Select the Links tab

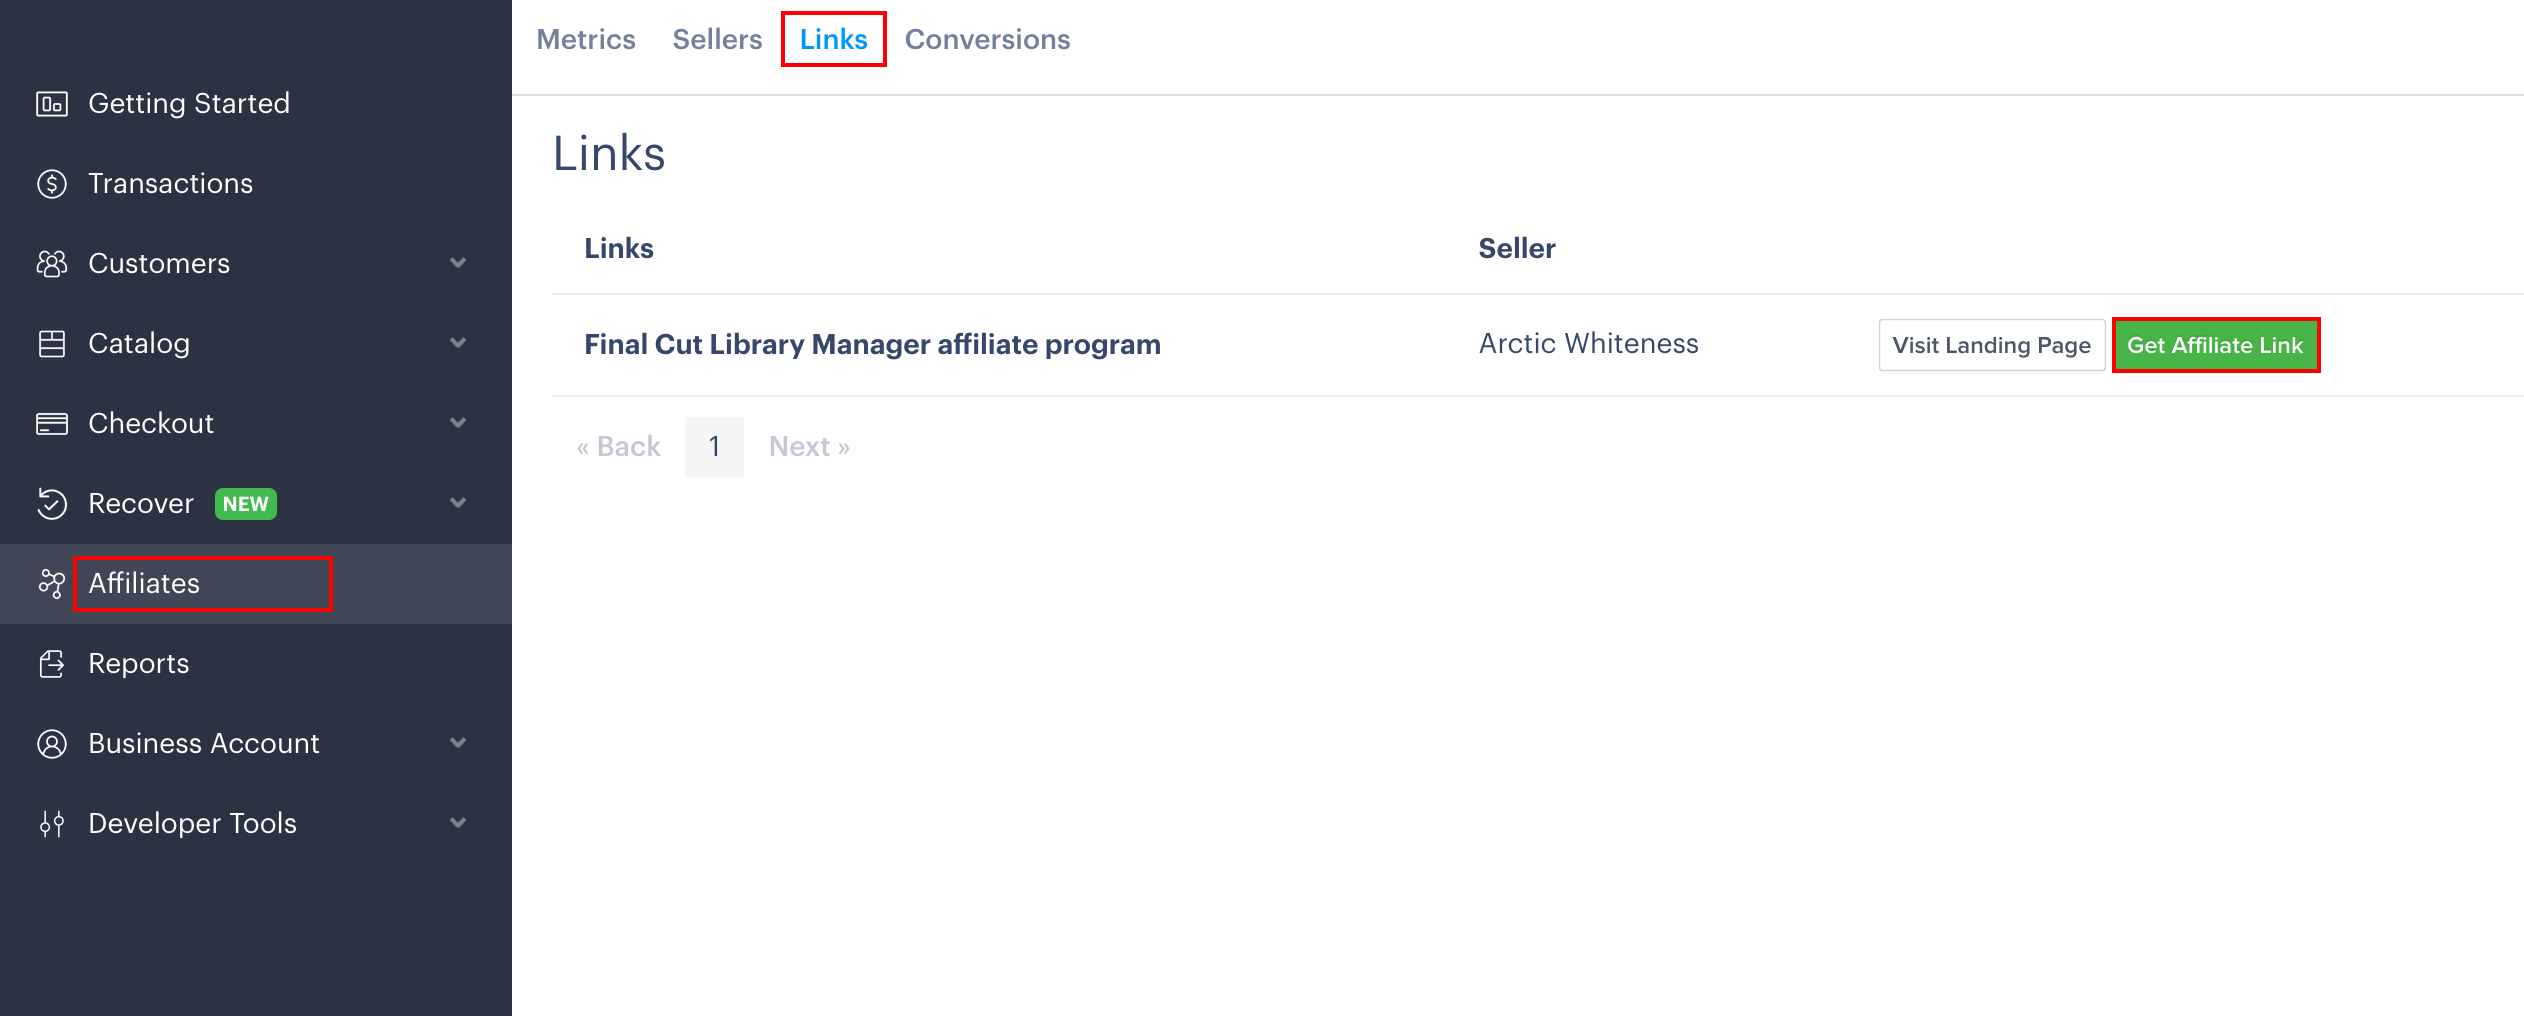click(834, 39)
